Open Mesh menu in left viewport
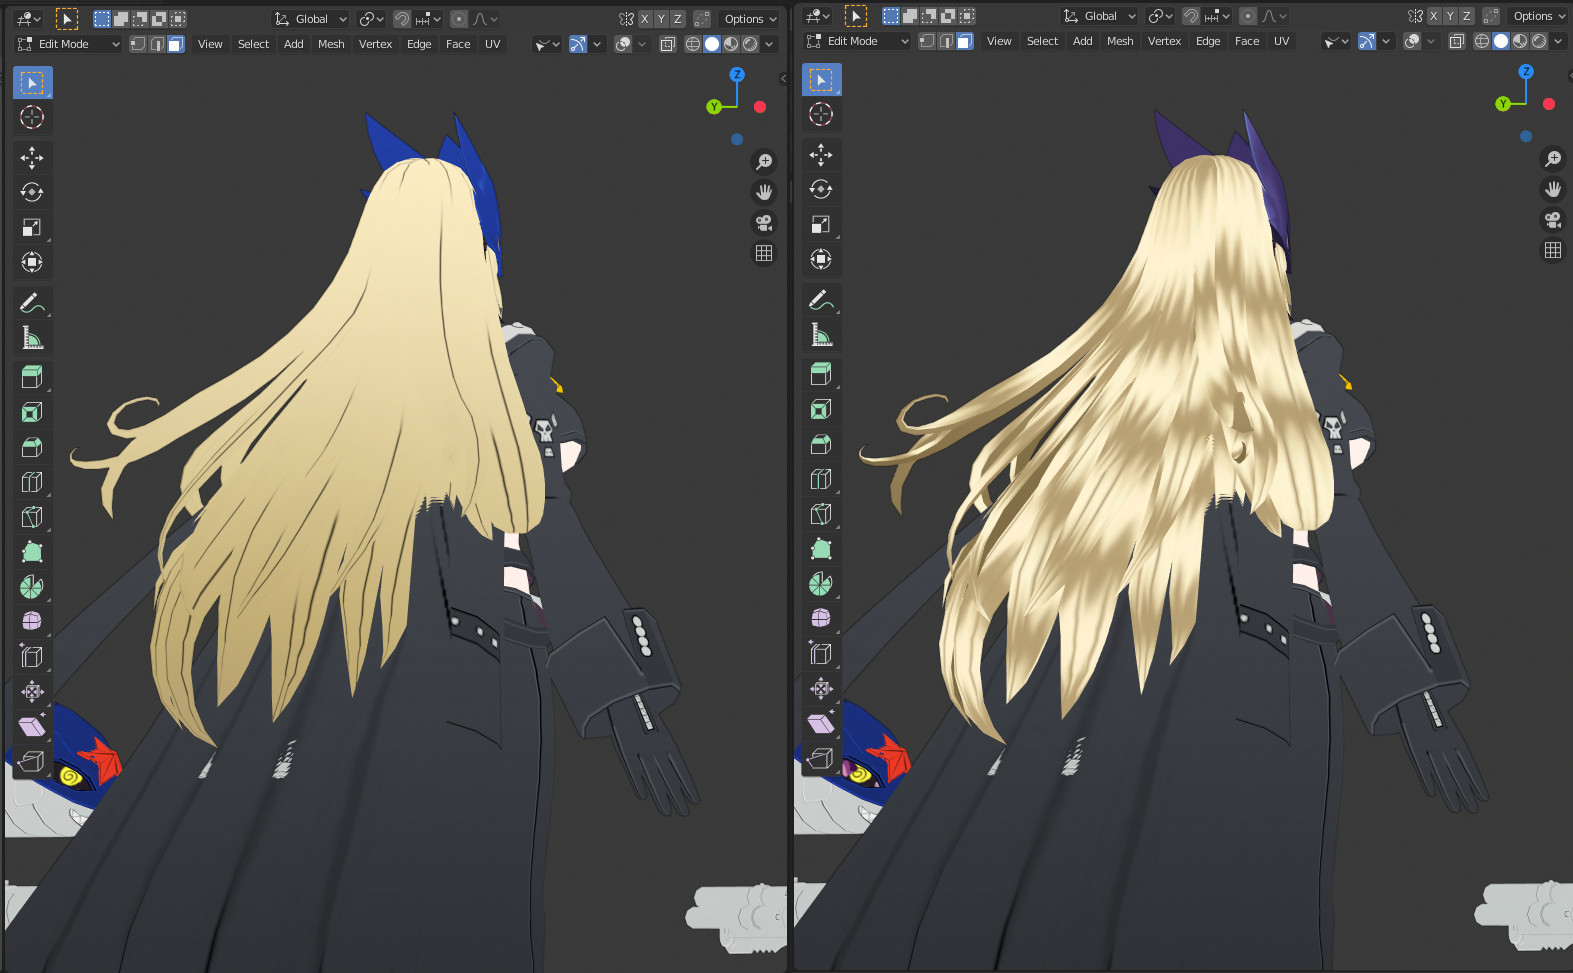Image resolution: width=1573 pixels, height=973 pixels. [x=331, y=44]
